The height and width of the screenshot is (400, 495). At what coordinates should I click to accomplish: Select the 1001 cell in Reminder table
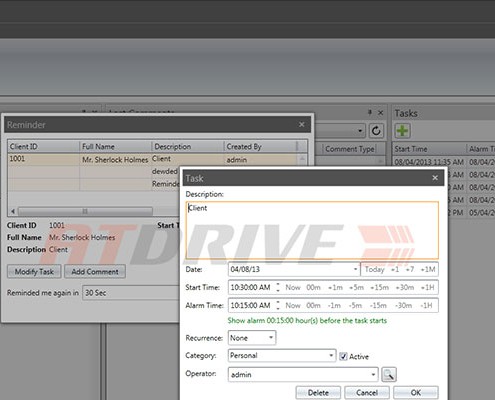43,159
